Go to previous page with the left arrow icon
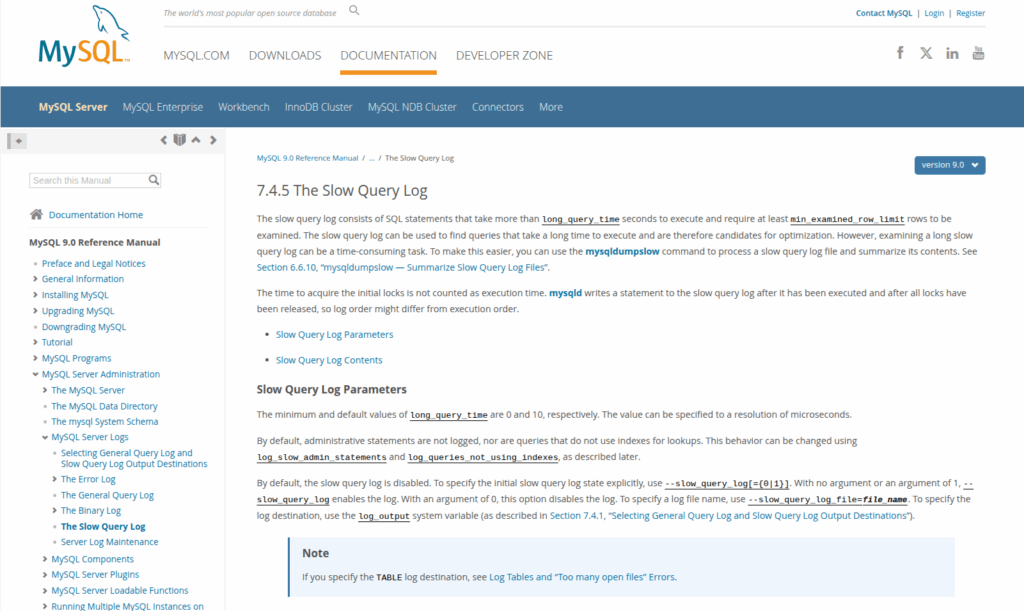 click(x=163, y=140)
